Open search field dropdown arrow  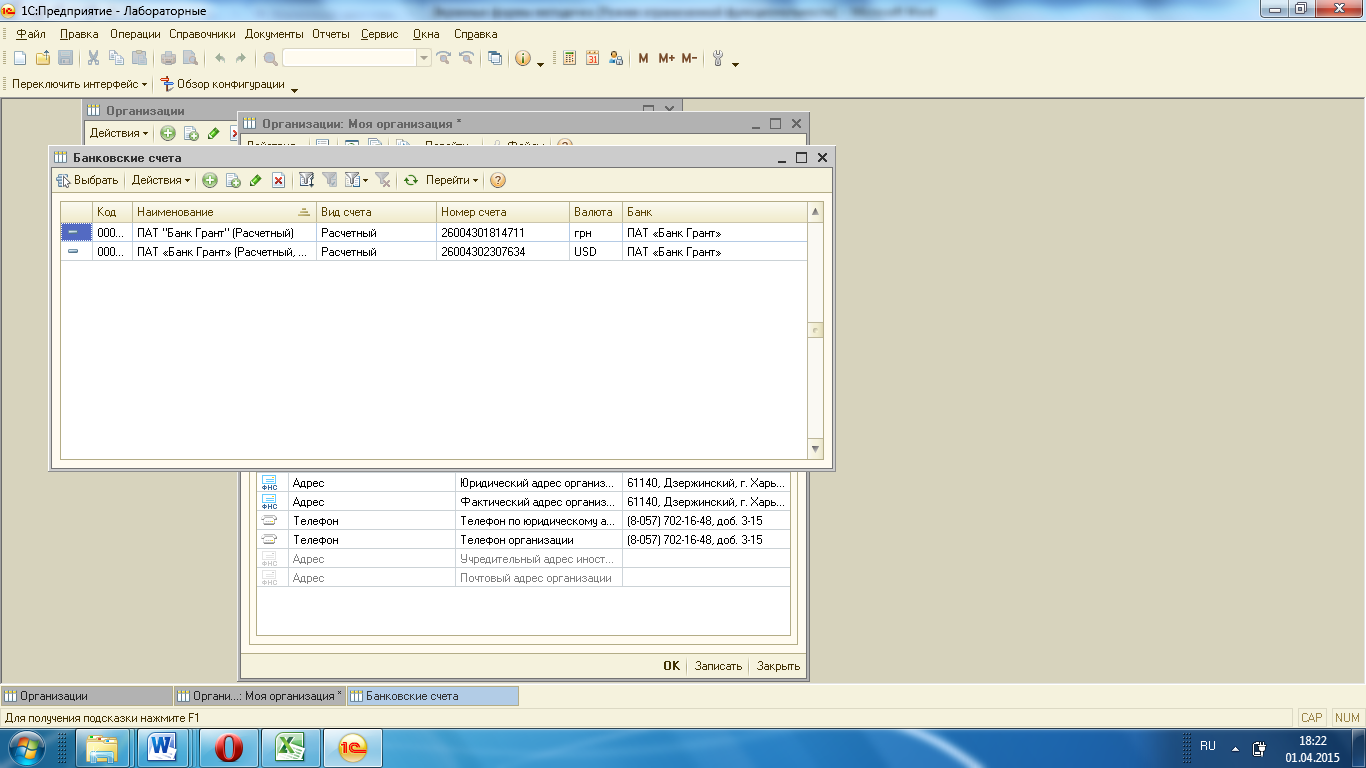coord(425,58)
